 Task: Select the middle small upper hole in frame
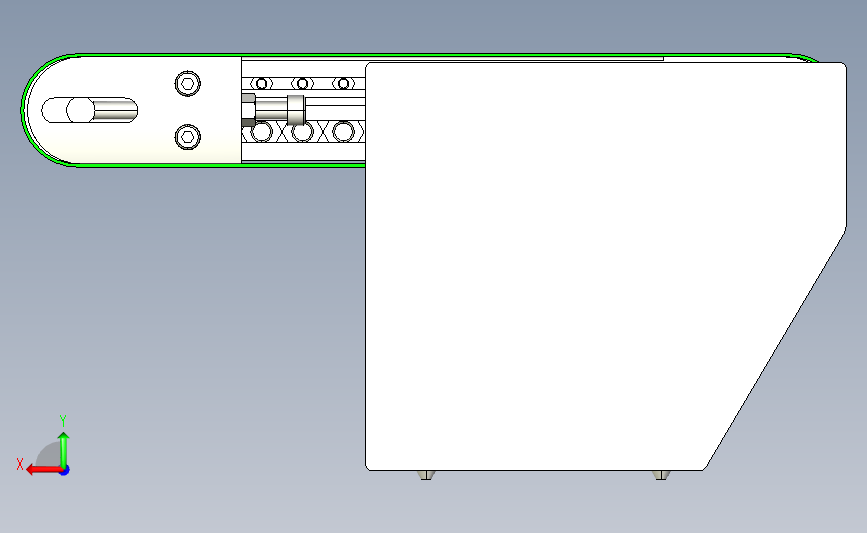pos(302,83)
